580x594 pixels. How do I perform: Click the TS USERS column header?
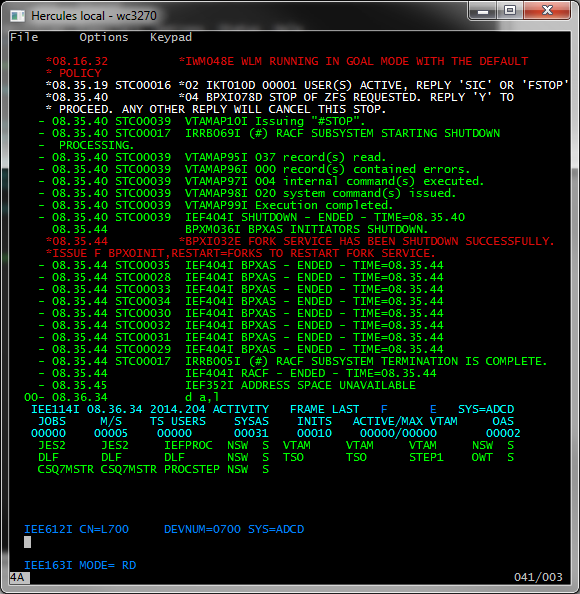[x=178, y=421]
